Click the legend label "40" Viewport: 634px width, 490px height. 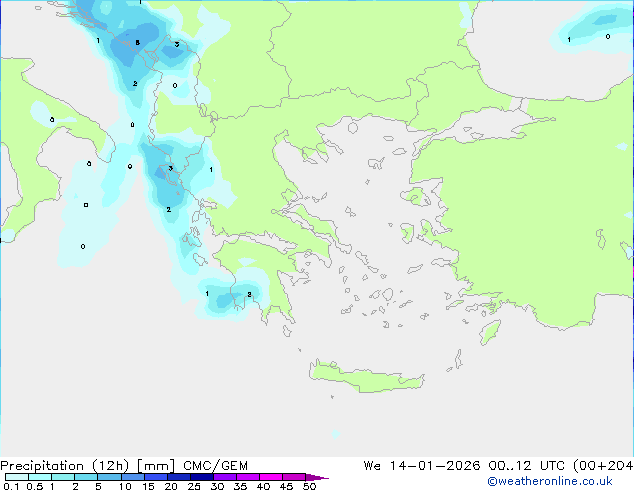[263, 486]
